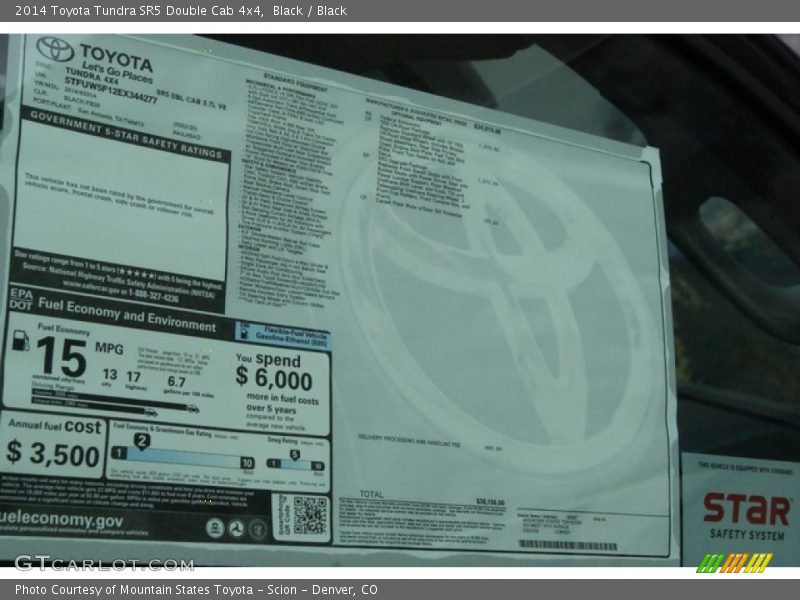Click the fuel pump icon beside 15 MPG
800x600 pixels.
(x=20, y=341)
